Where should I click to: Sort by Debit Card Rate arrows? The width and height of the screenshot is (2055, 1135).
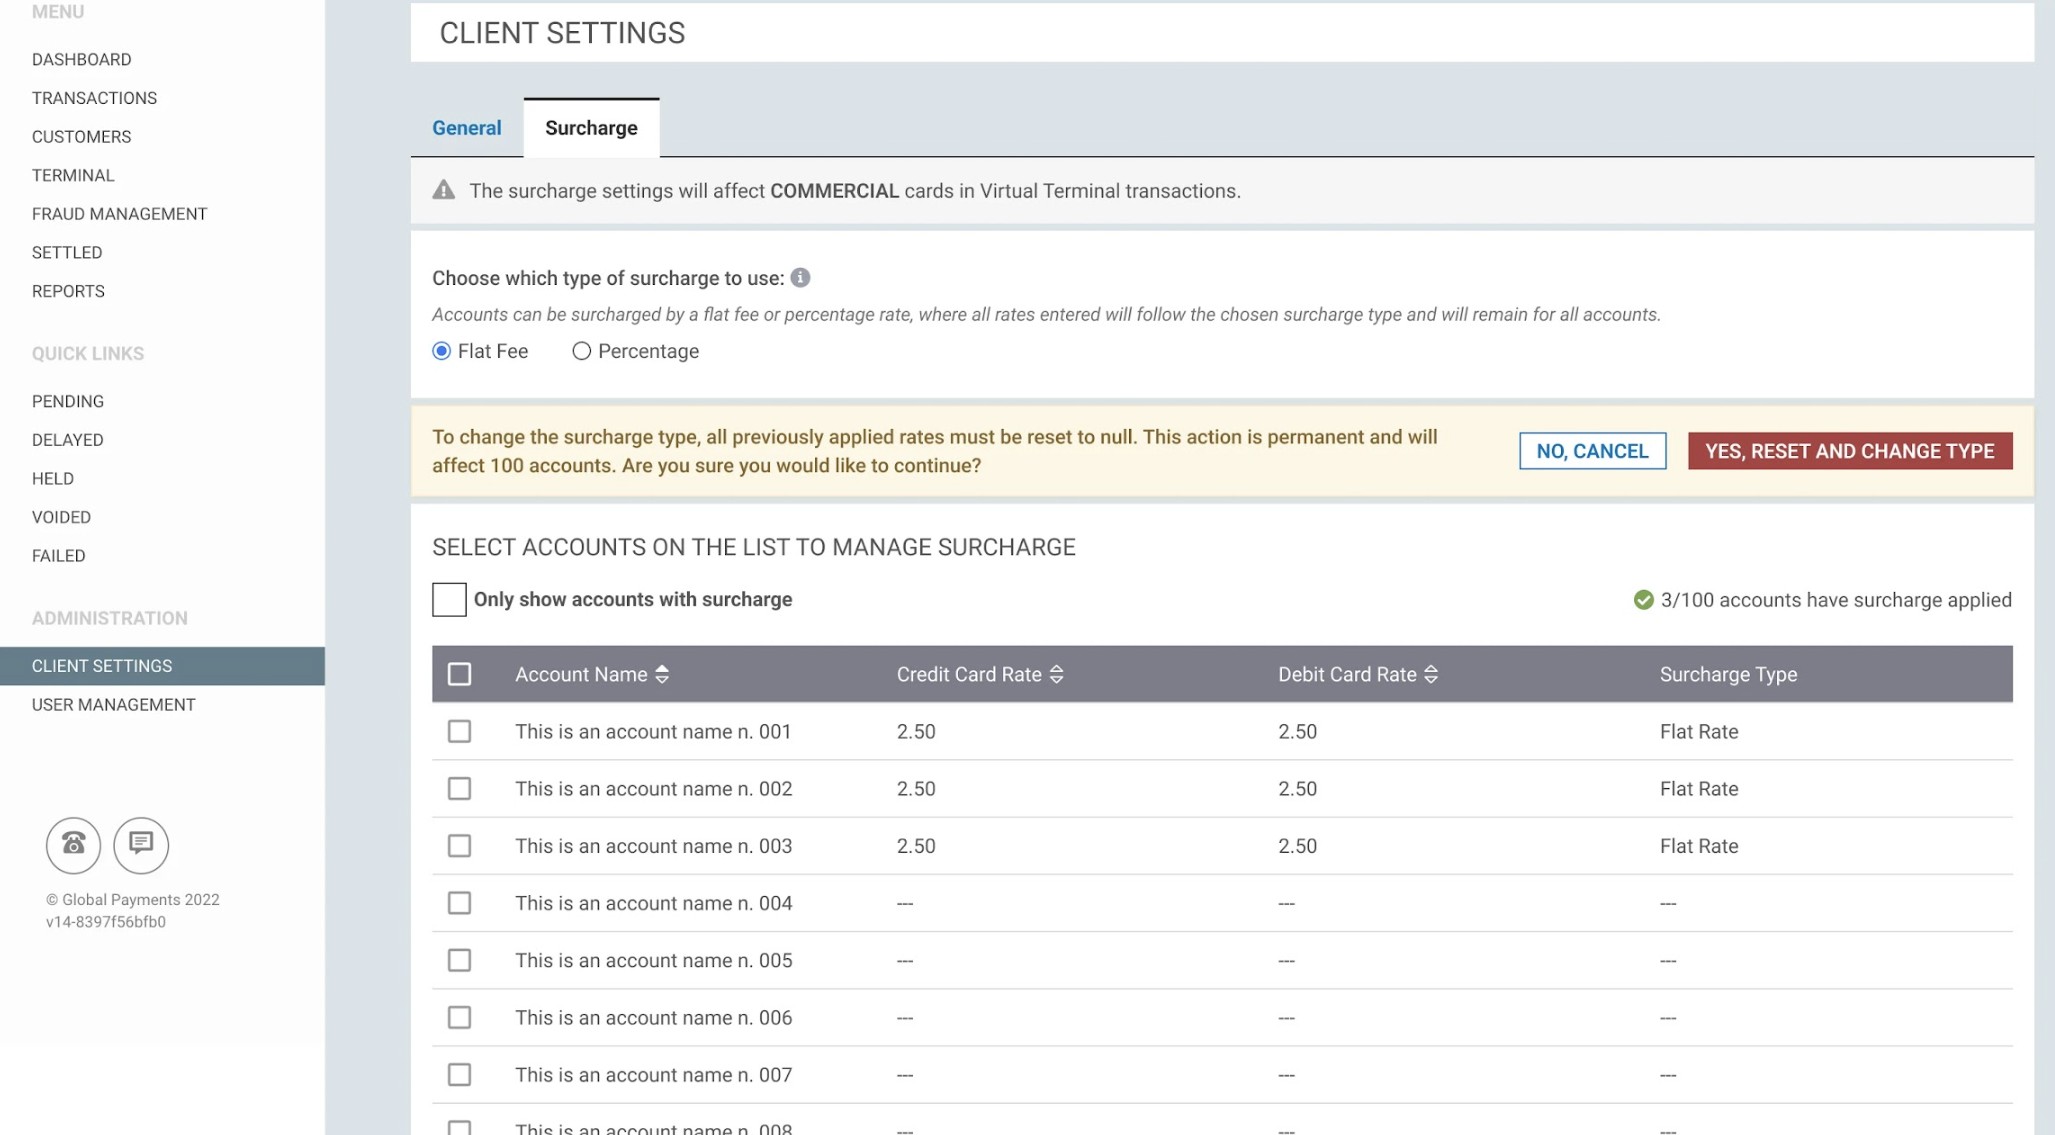[1431, 675]
